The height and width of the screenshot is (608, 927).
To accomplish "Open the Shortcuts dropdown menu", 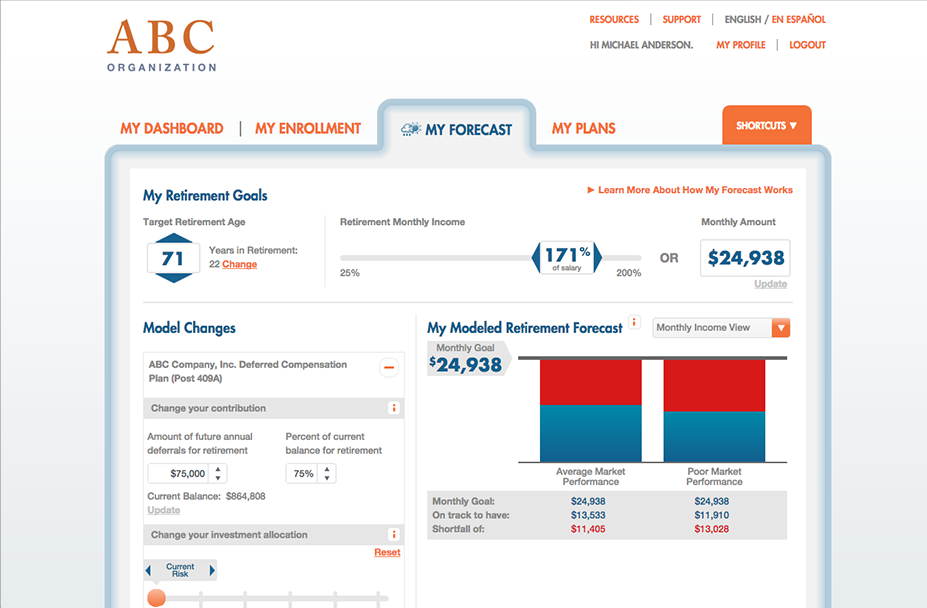I will (767, 125).
